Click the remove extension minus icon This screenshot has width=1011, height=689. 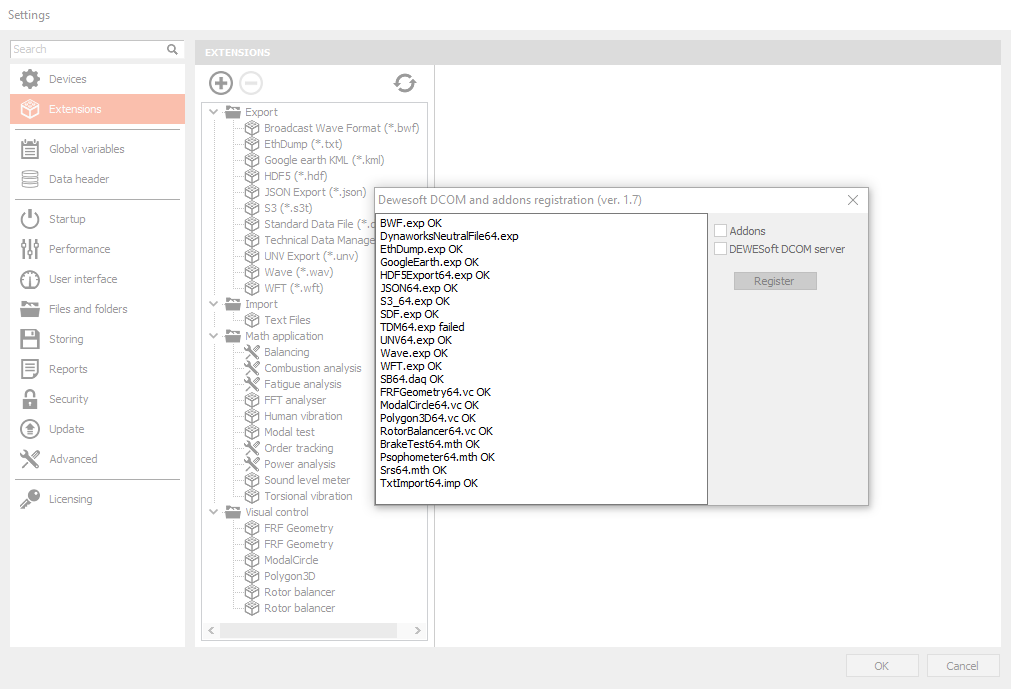(x=251, y=82)
